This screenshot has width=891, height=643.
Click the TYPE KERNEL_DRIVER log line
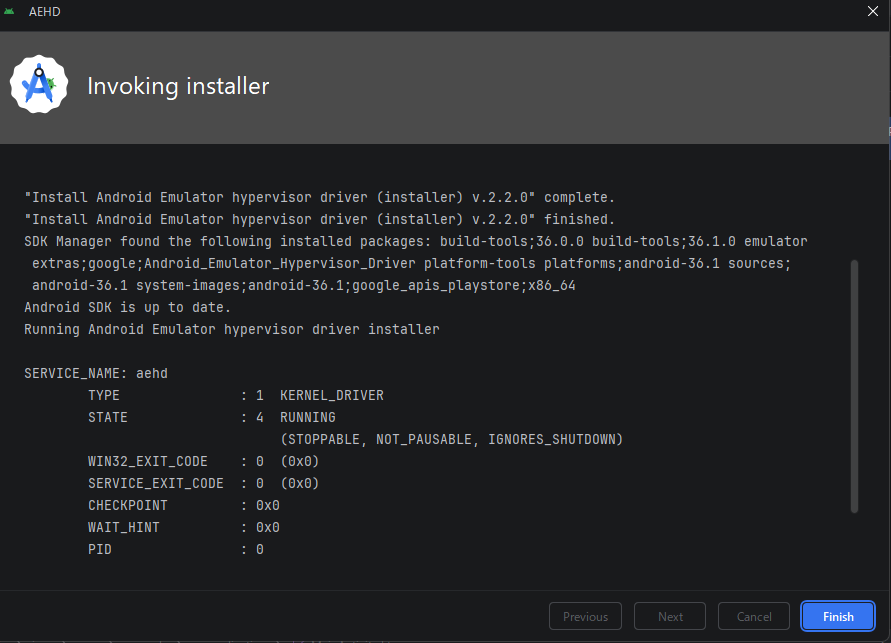235,395
